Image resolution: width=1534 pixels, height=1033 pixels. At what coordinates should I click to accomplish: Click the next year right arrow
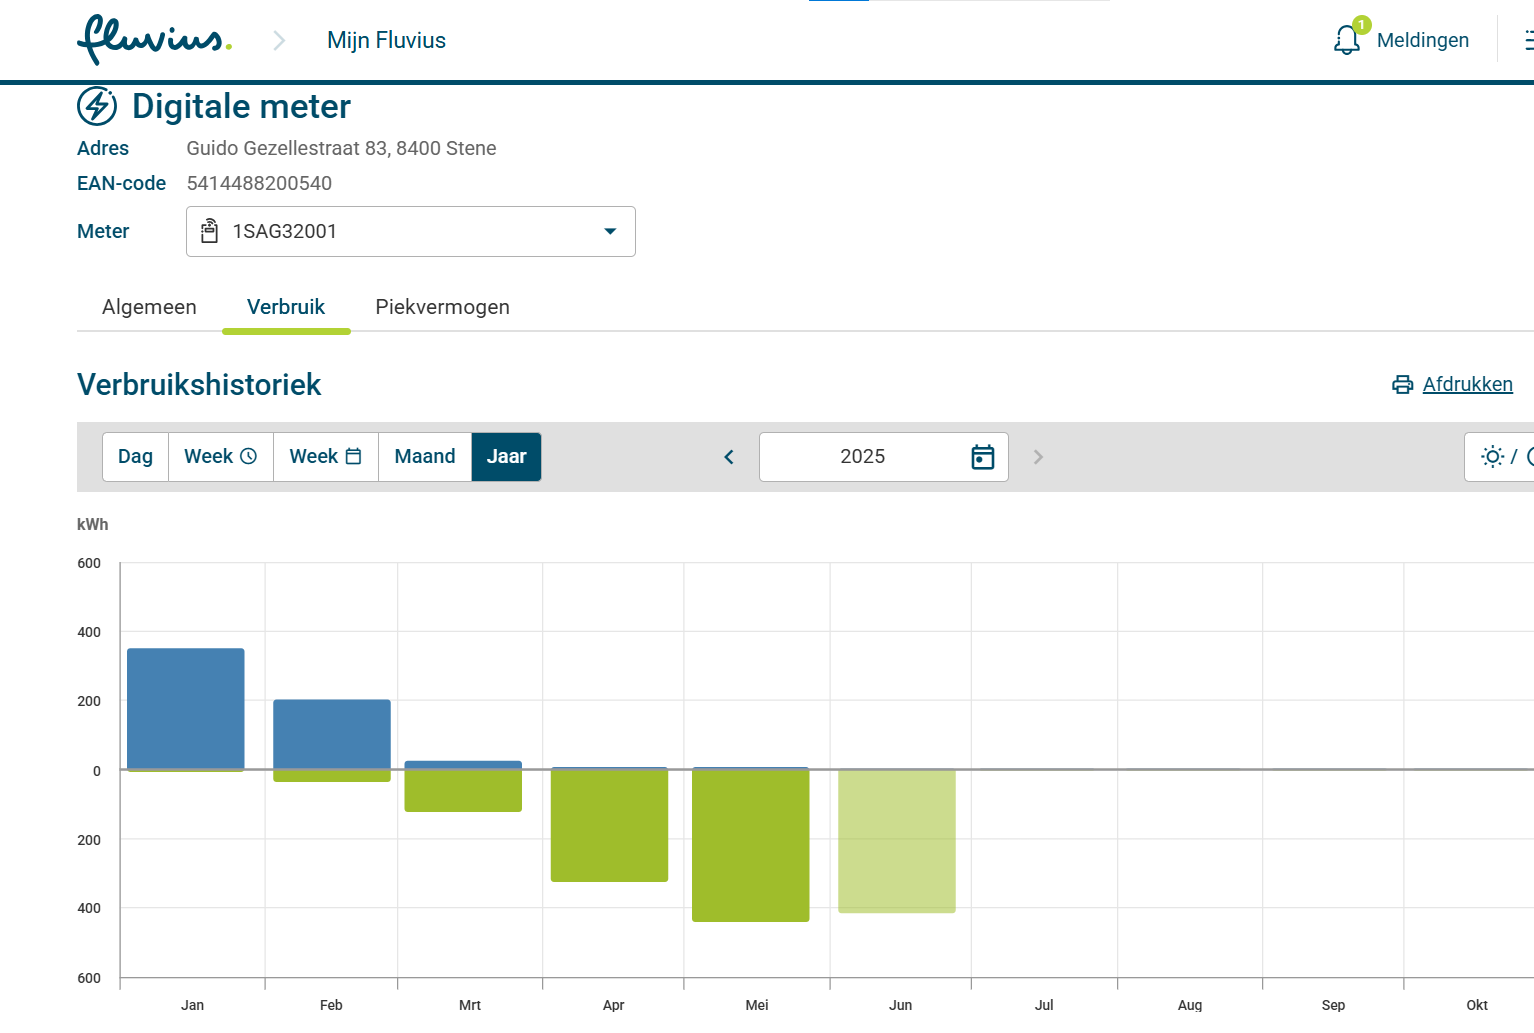coord(1038,457)
